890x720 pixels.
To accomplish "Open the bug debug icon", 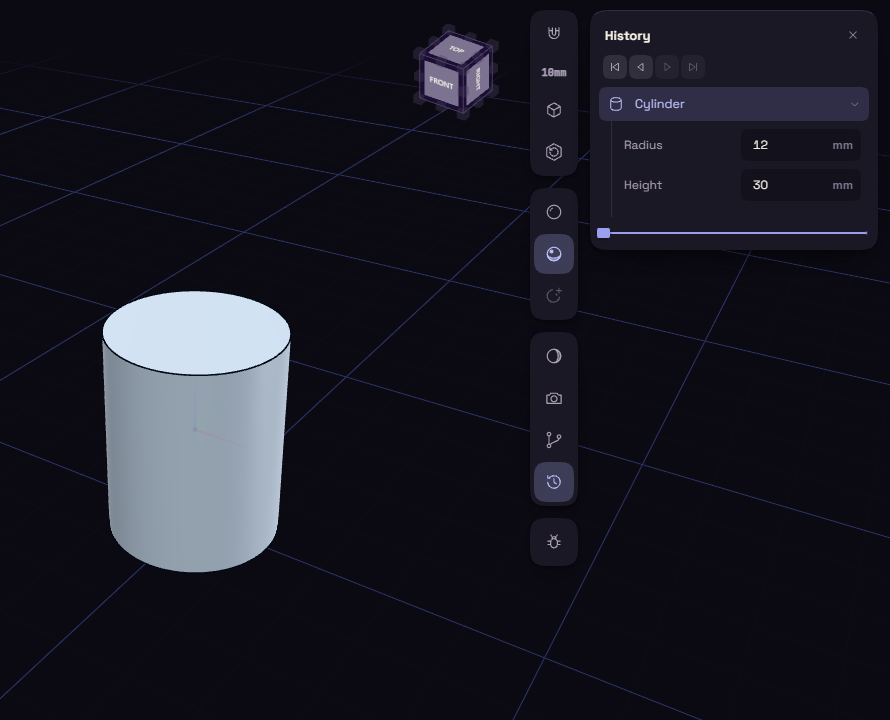I will tap(554, 542).
